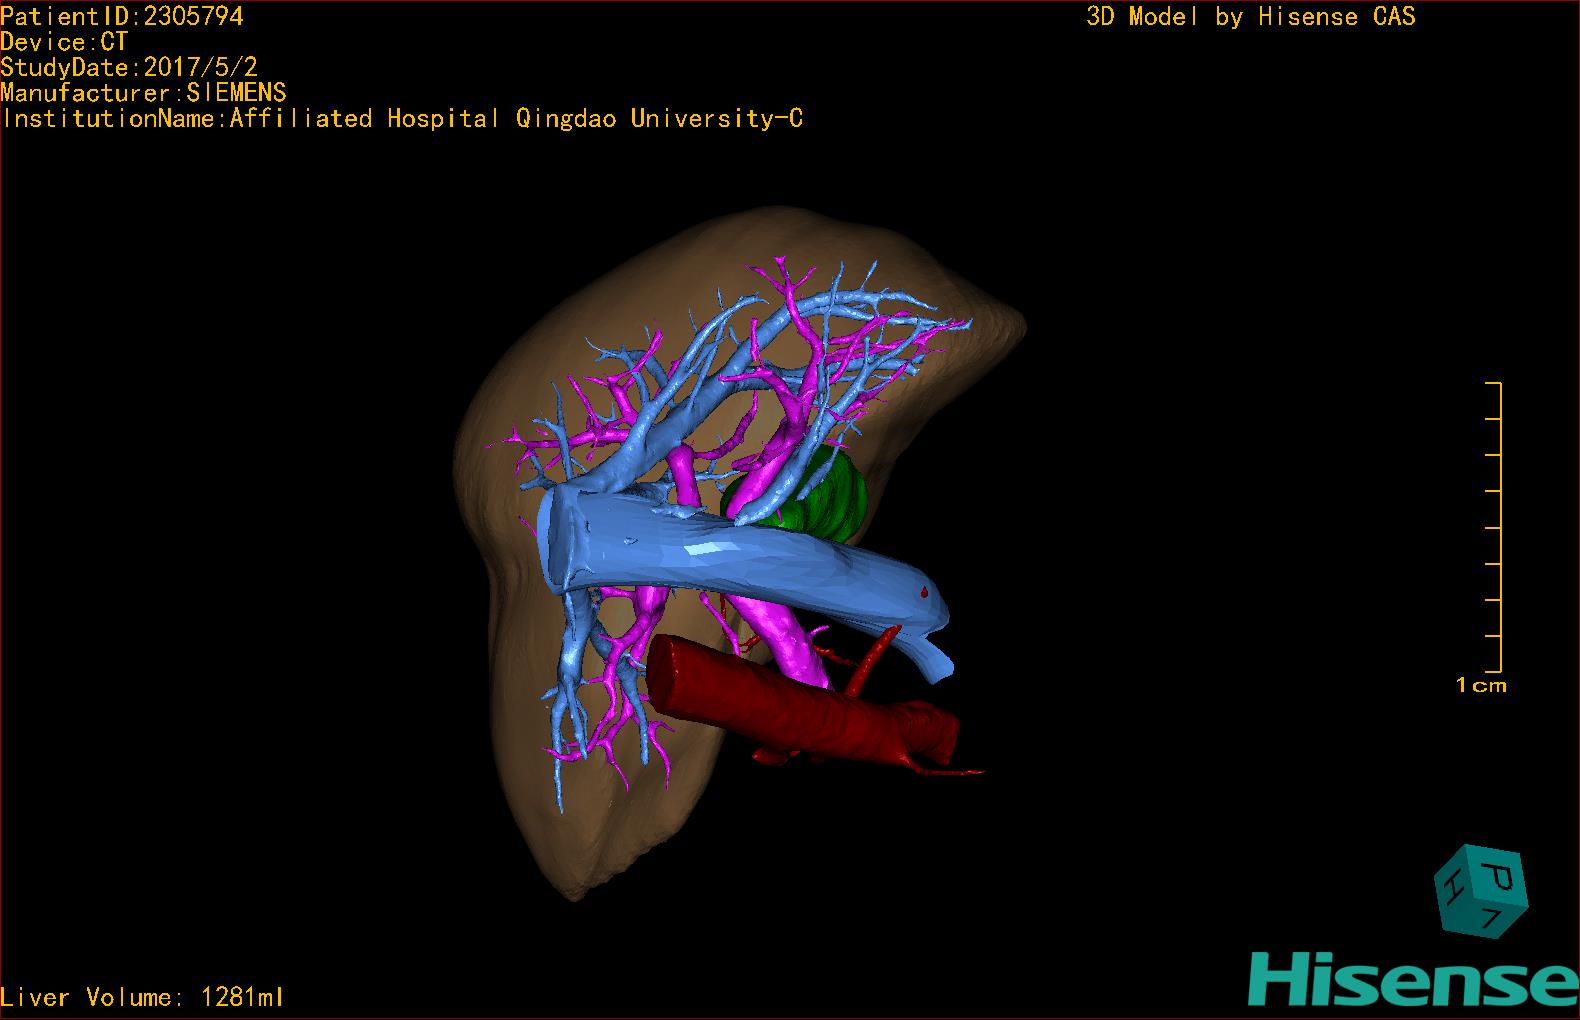Screen dimensions: 1580x1020
Task: Click the "3D Model by Hisense CAS" label
Action: click(x=1251, y=17)
